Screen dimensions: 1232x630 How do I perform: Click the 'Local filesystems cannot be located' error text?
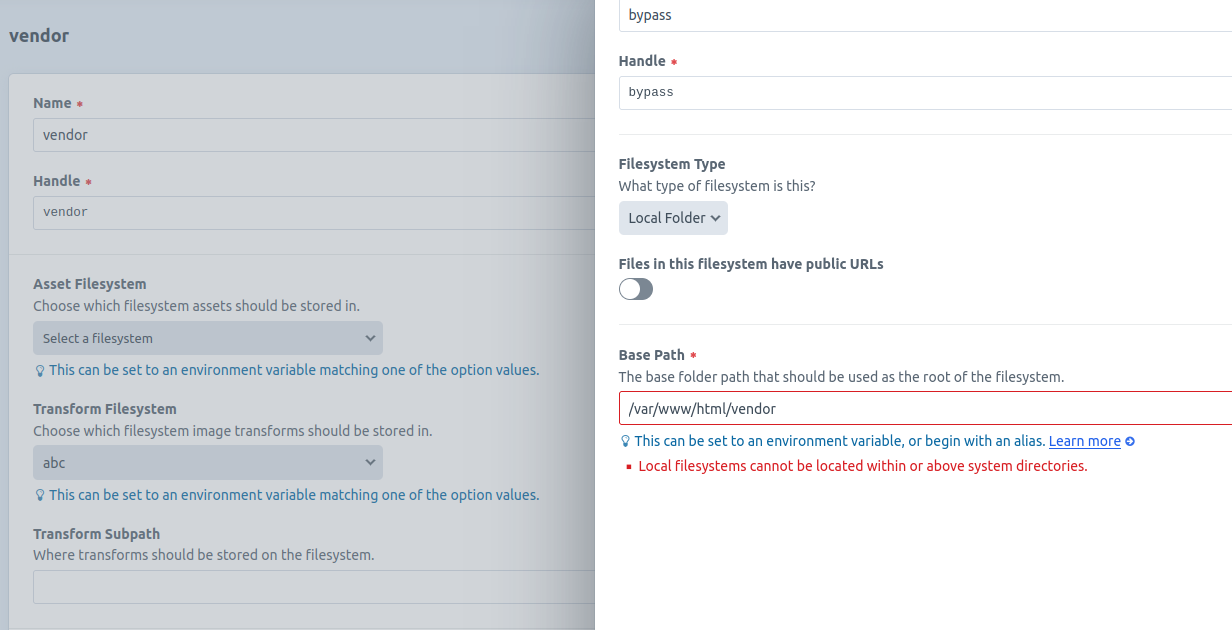(862, 466)
